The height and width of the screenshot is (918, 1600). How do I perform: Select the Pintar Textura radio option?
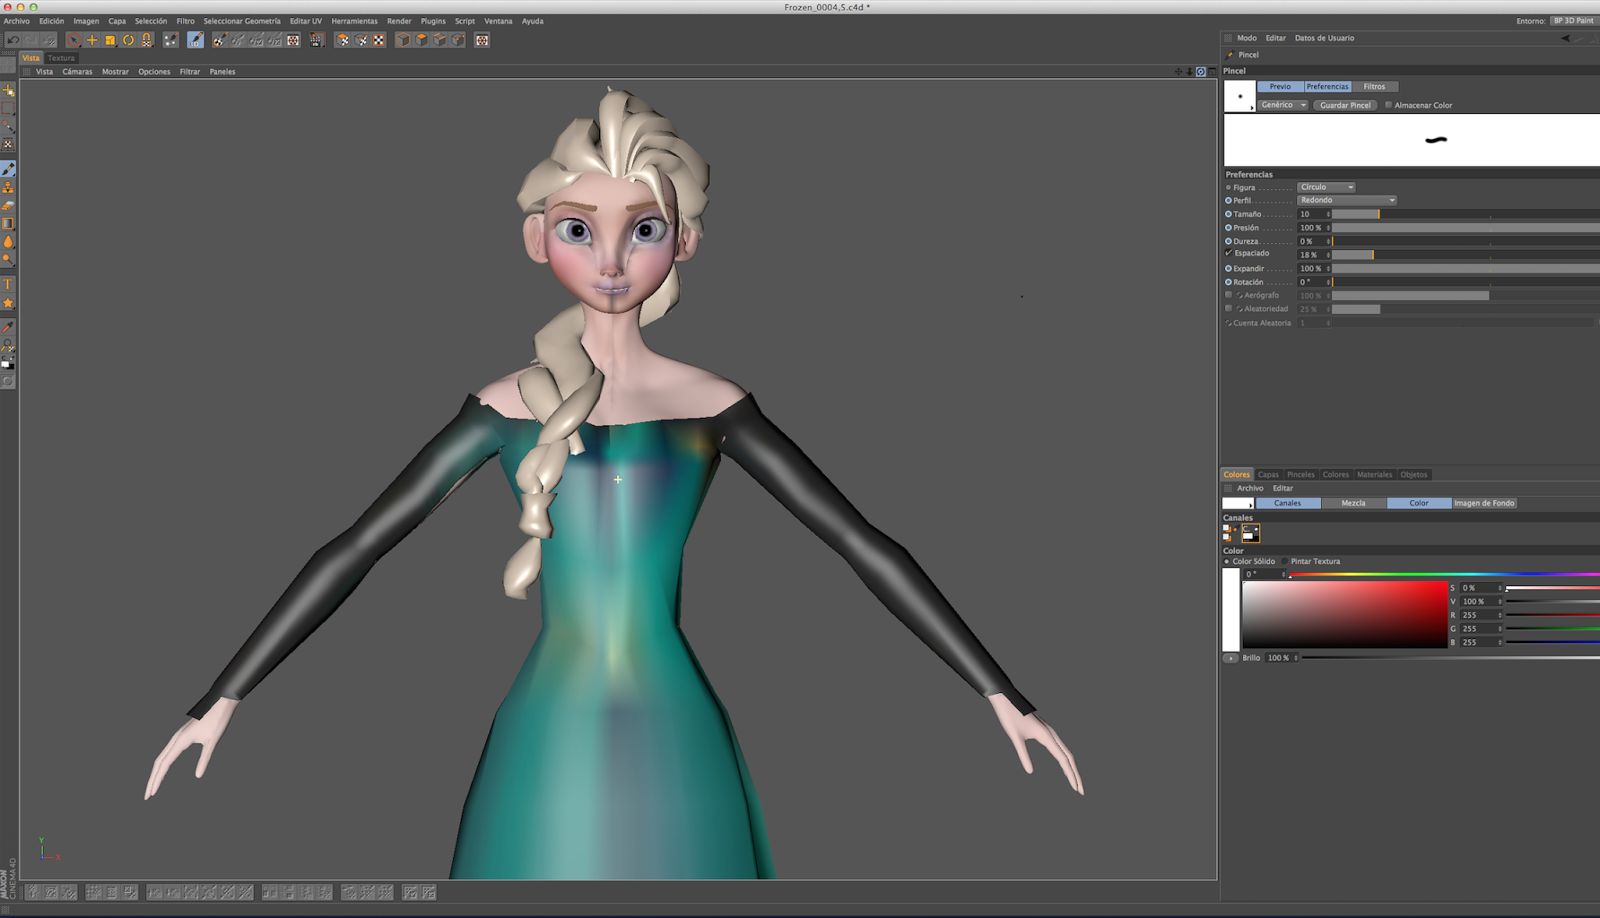coord(1286,562)
